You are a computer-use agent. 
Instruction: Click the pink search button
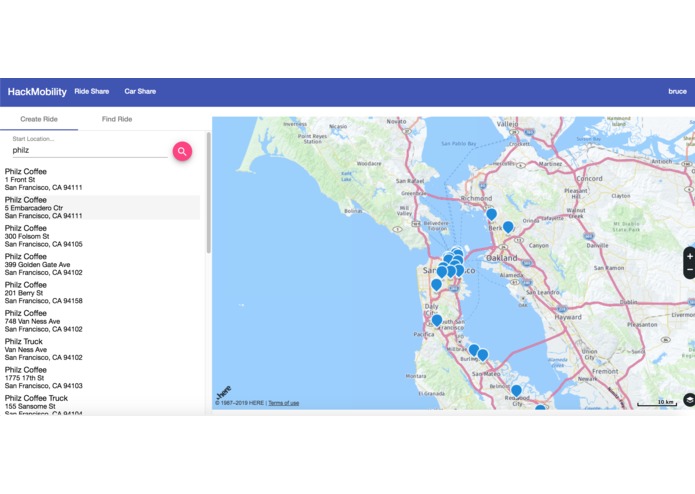[x=182, y=151]
